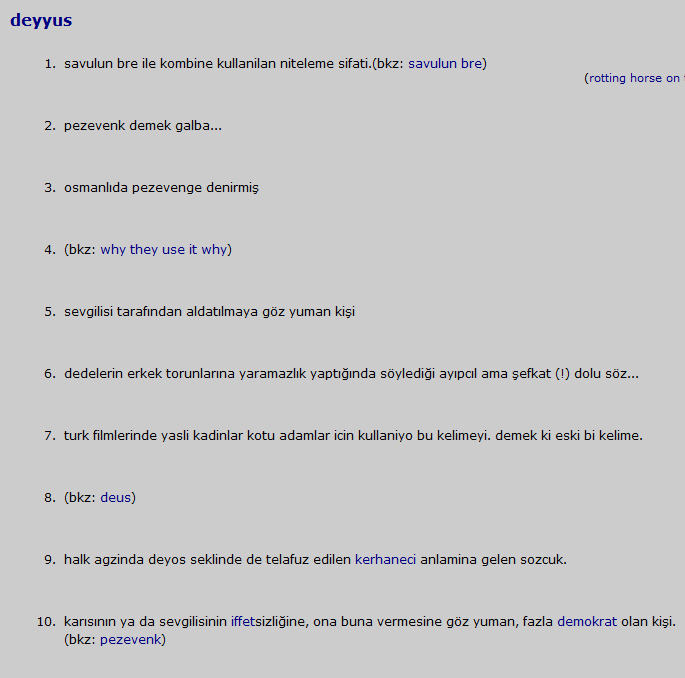Viewport: 685px width, 678px height.
Task: Follow the 'pezevenk' bkz link
Action: 130,639
